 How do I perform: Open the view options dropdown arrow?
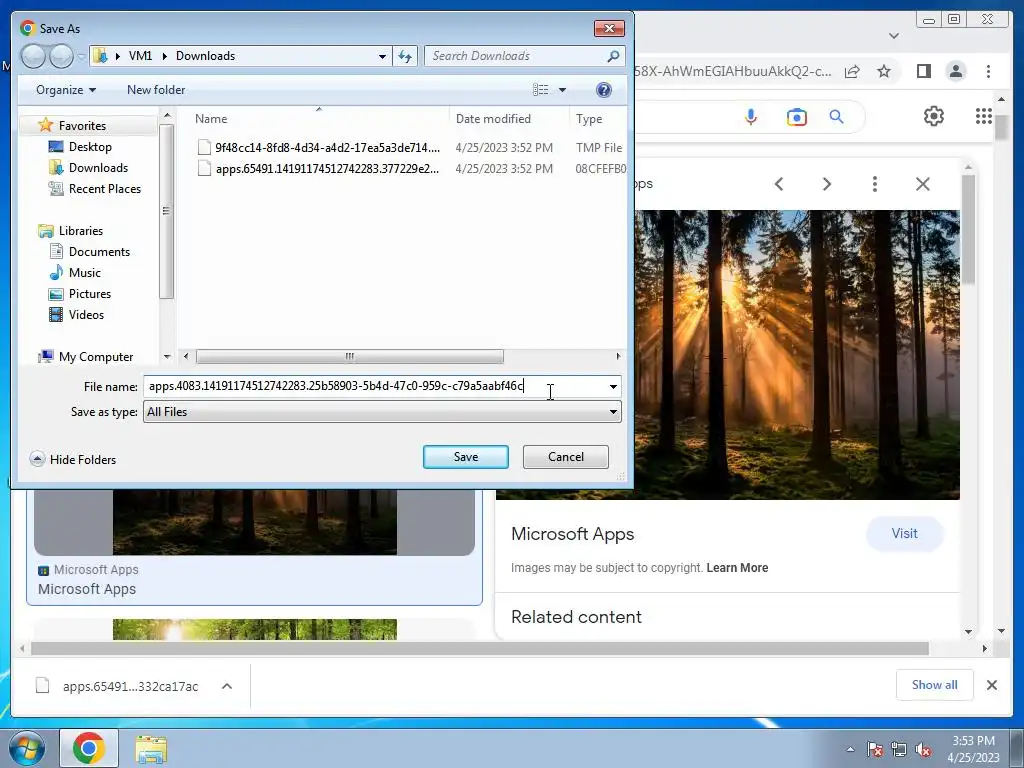click(562, 90)
